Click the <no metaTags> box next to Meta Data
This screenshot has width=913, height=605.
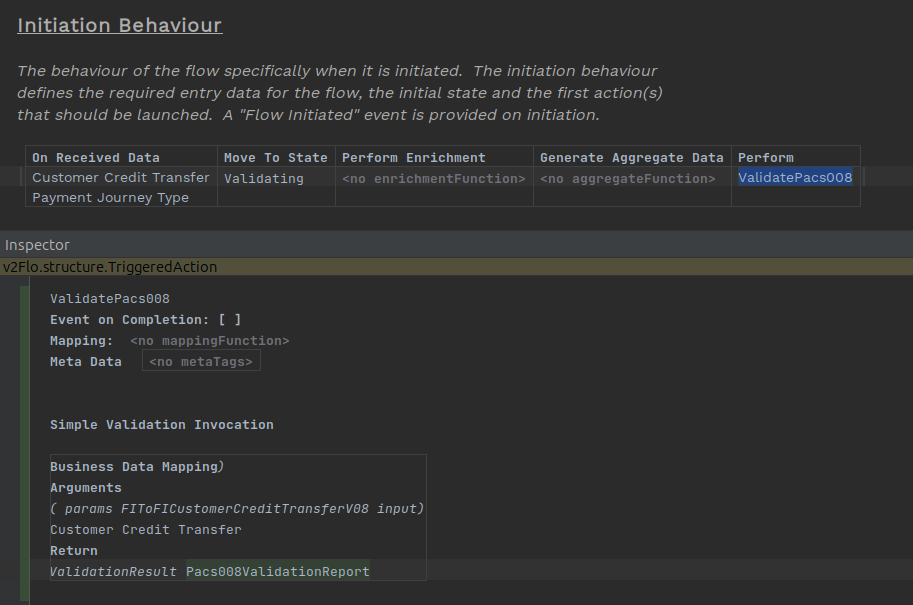(x=200, y=361)
